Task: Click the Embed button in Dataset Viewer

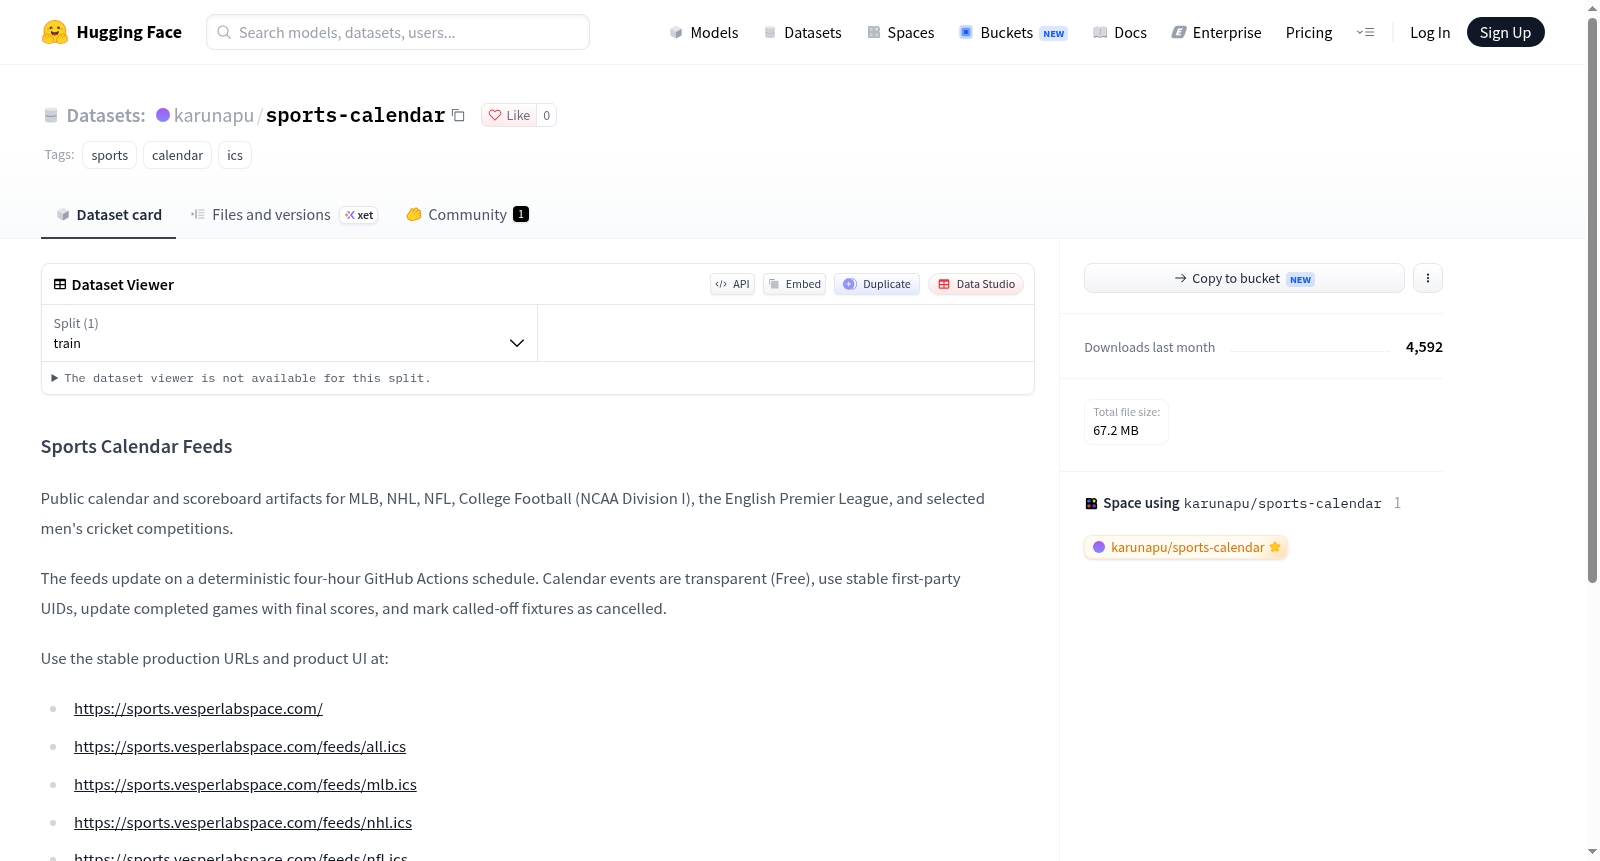Action: click(795, 284)
